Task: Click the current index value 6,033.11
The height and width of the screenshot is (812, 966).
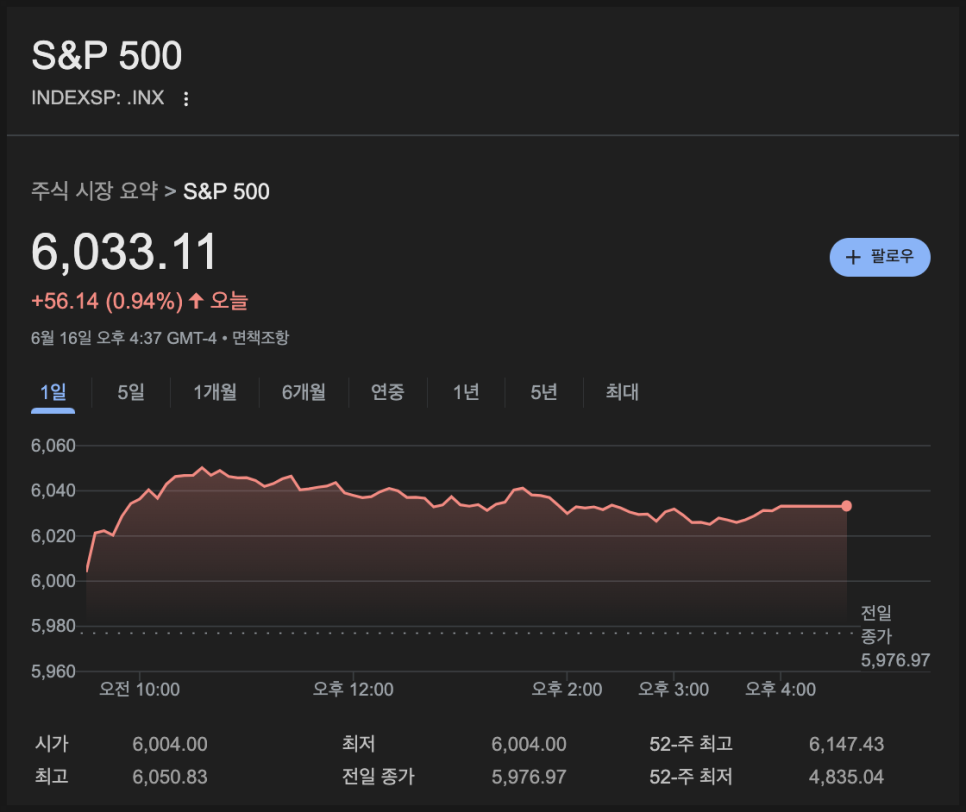Action: click(x=124, y=252)
